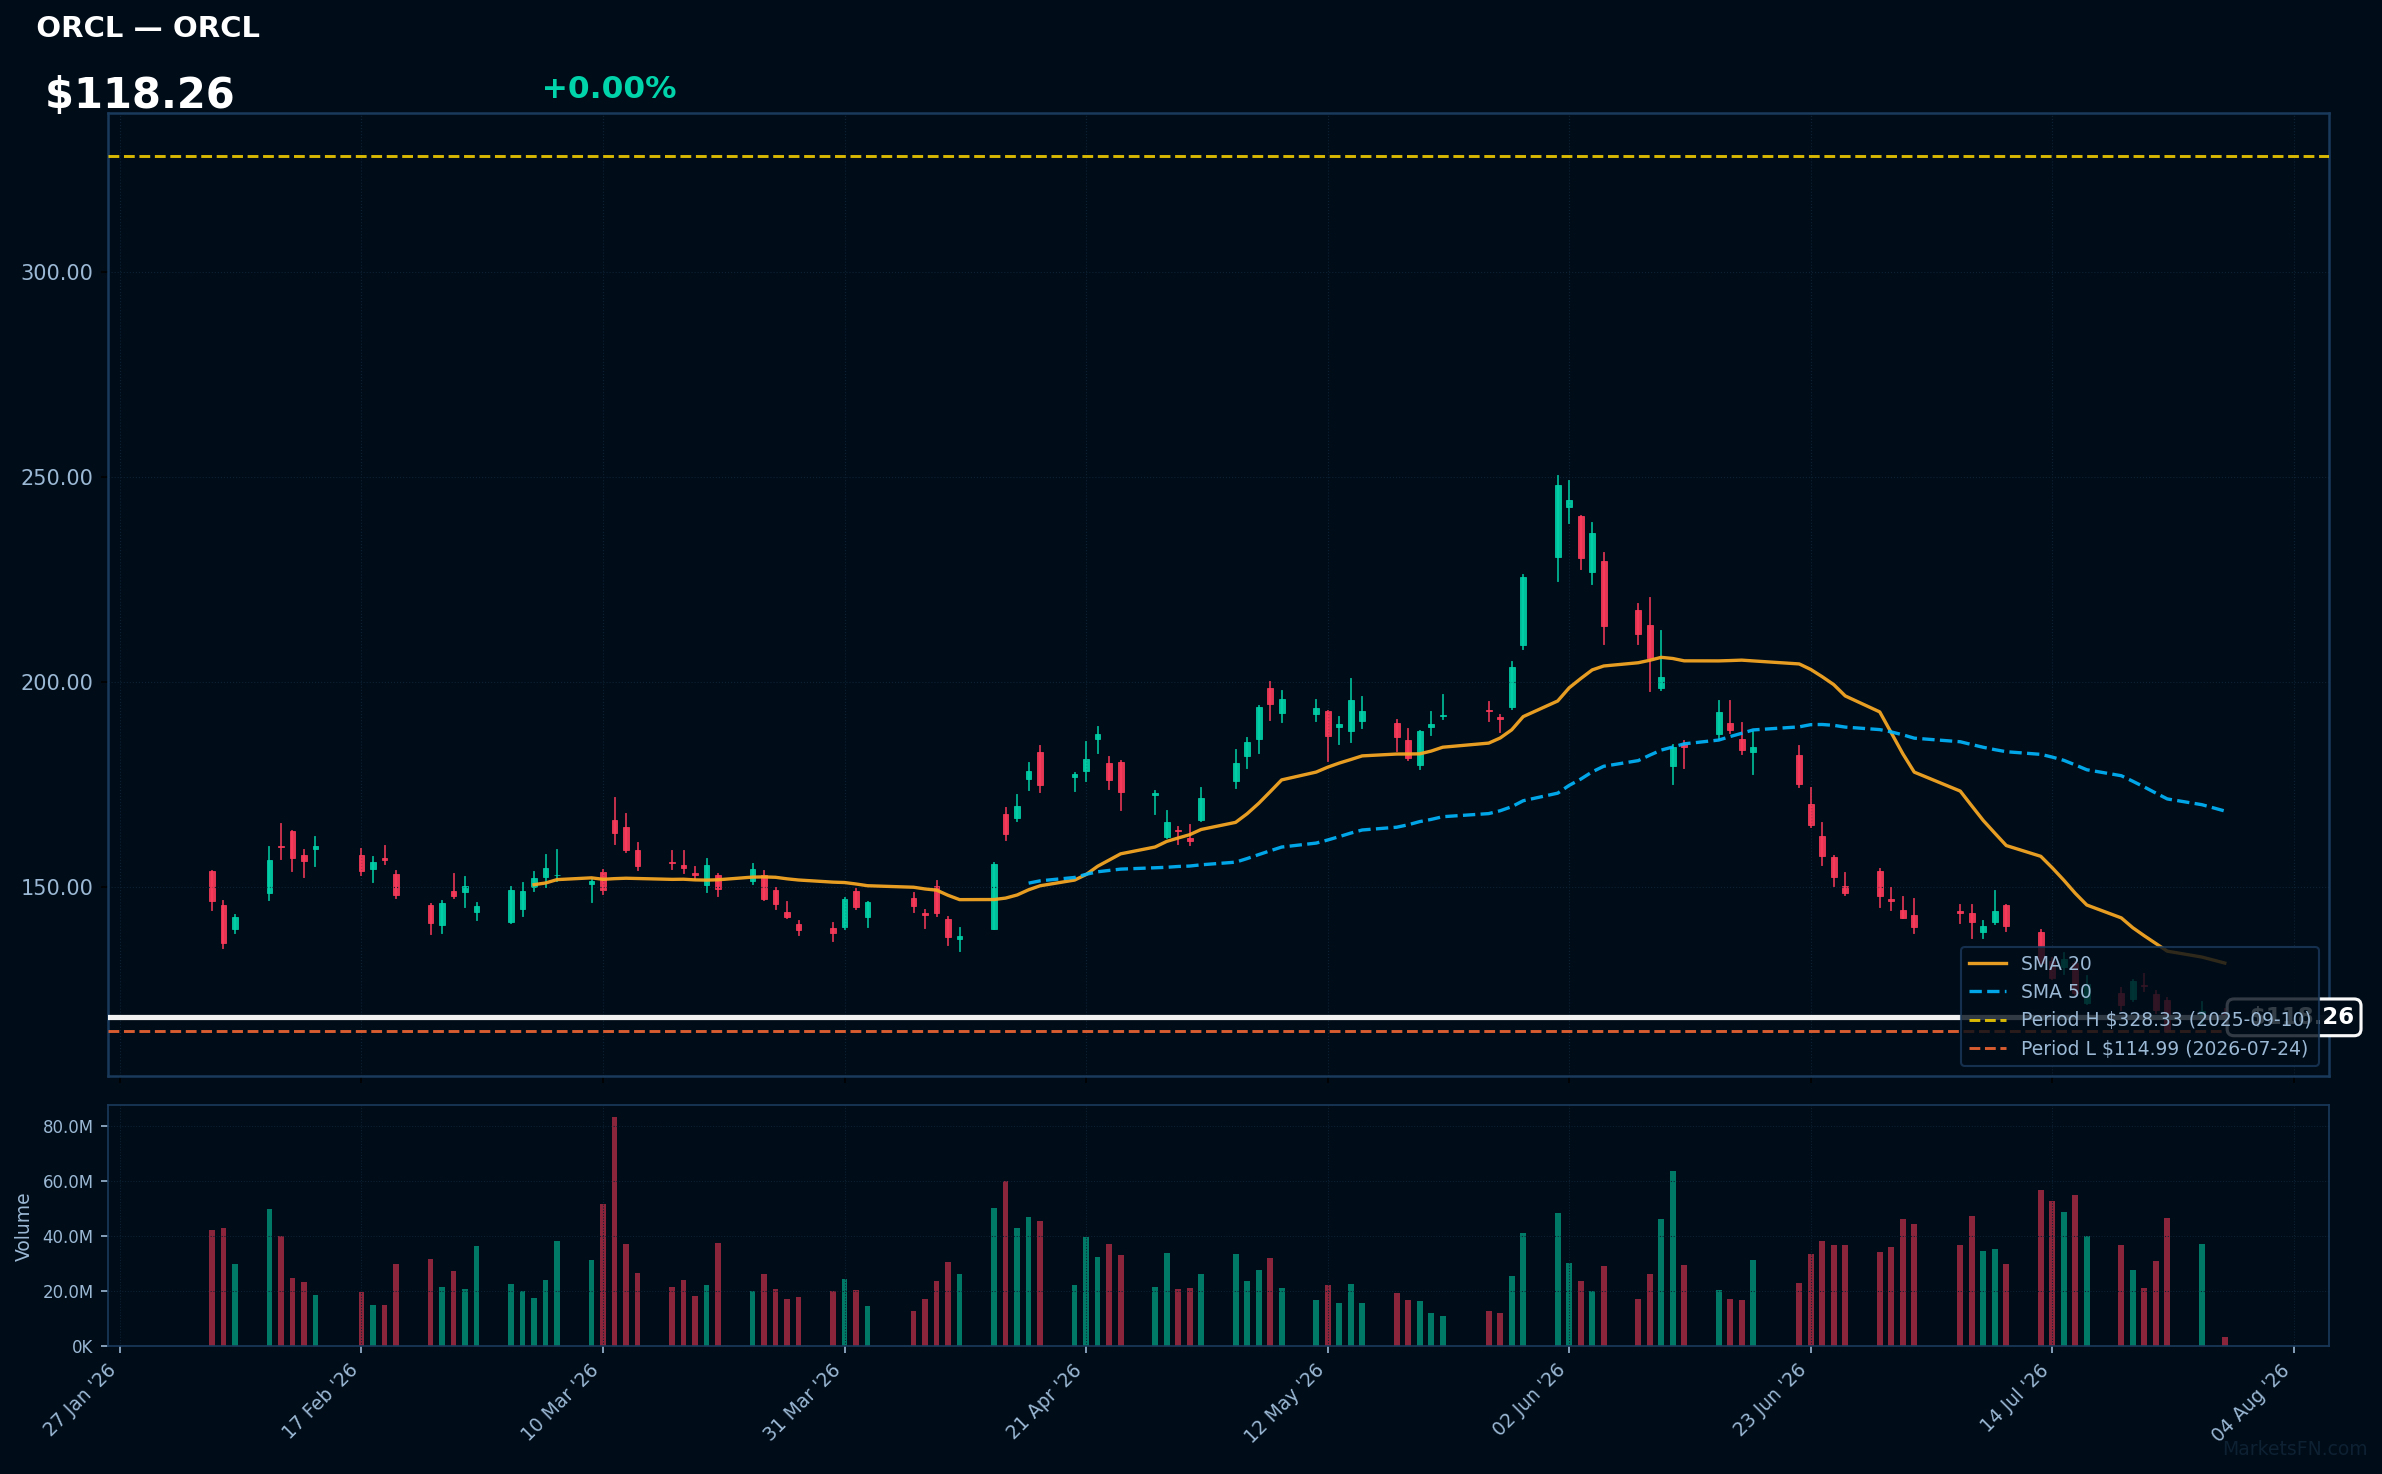Click the 17 Feb '26 date label
This screenshot has width=2382, height=1474.
[320, 1400]
